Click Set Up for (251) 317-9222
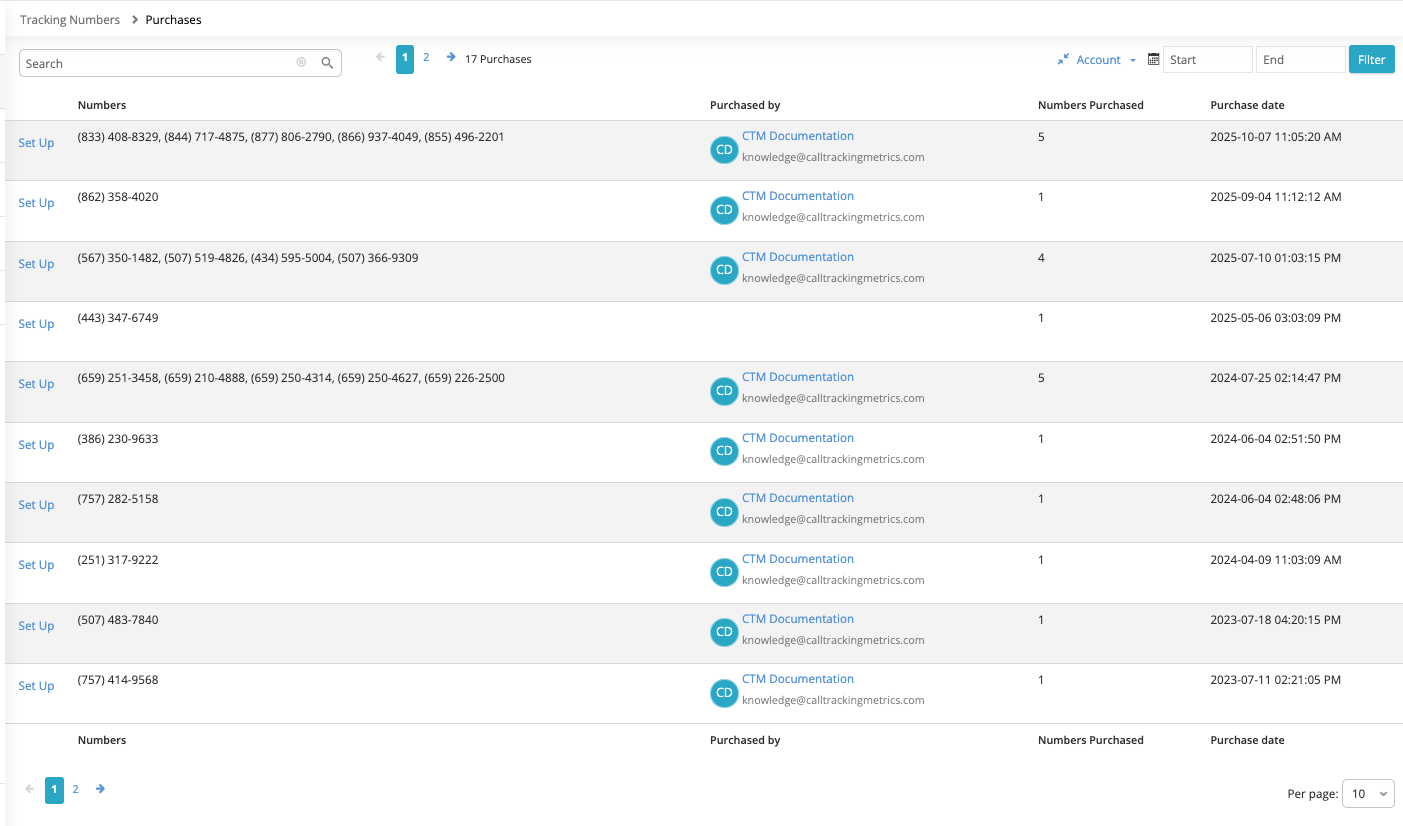 coord(36,565)
